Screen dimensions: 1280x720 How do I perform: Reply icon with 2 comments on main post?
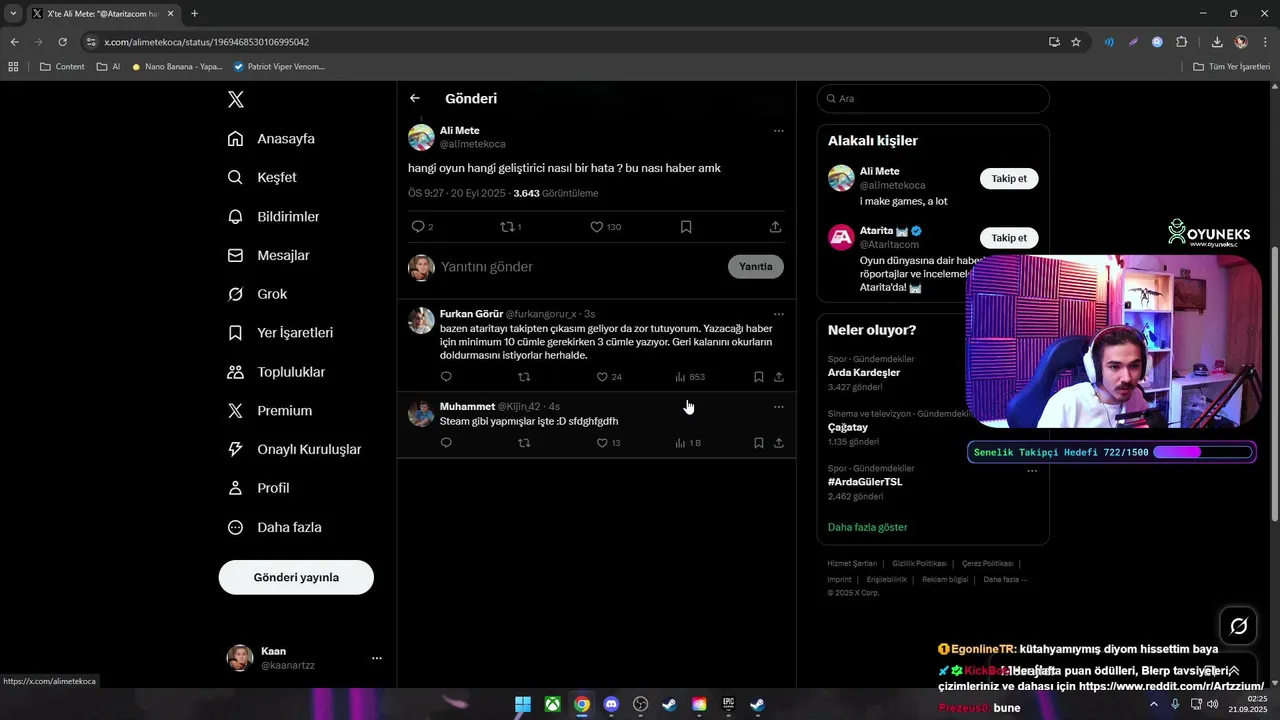pos(422,227)
